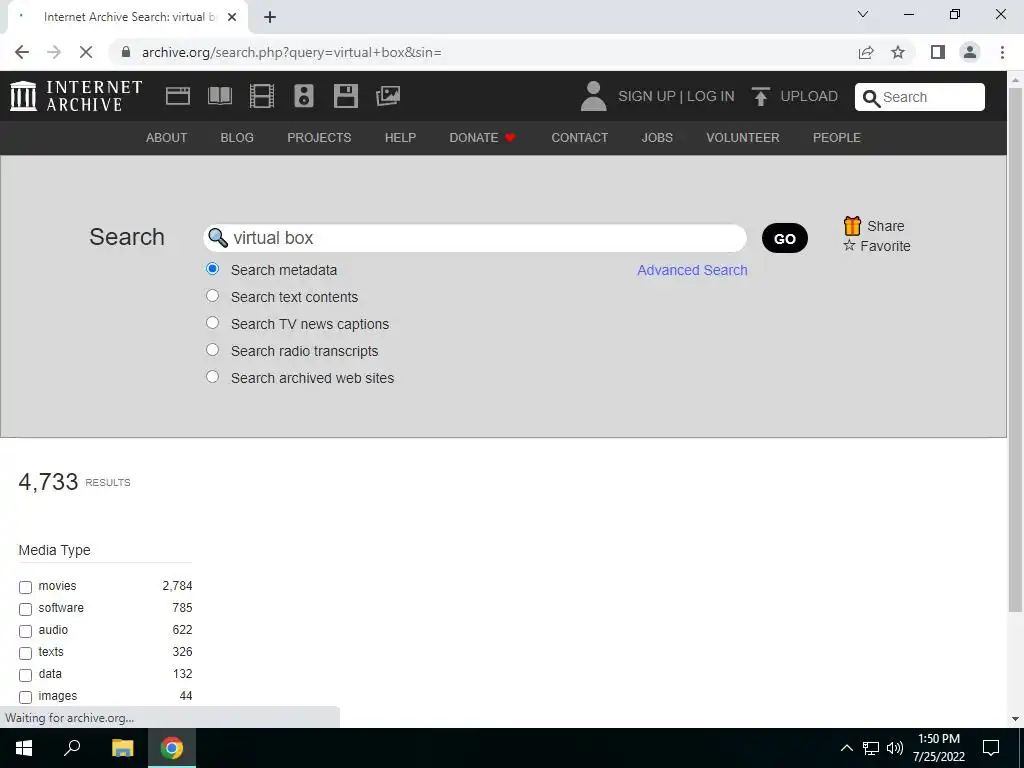Image resolution: width=1024 pixels, height=768 pixels.
Task: Click magnifier icon in top-right search field
Action: (871, 98)
